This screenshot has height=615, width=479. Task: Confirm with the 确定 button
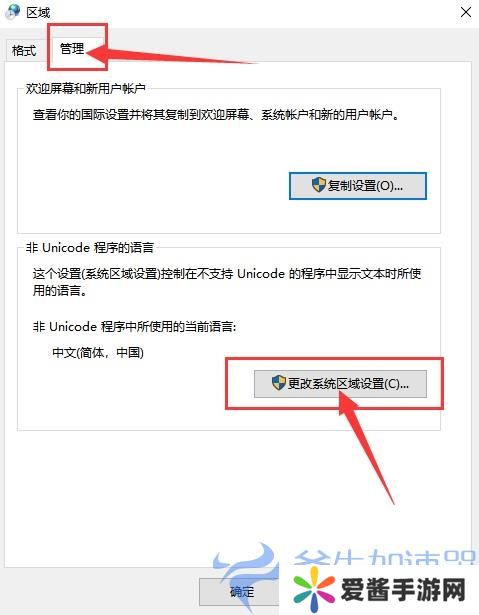click(x=239, y=591)
